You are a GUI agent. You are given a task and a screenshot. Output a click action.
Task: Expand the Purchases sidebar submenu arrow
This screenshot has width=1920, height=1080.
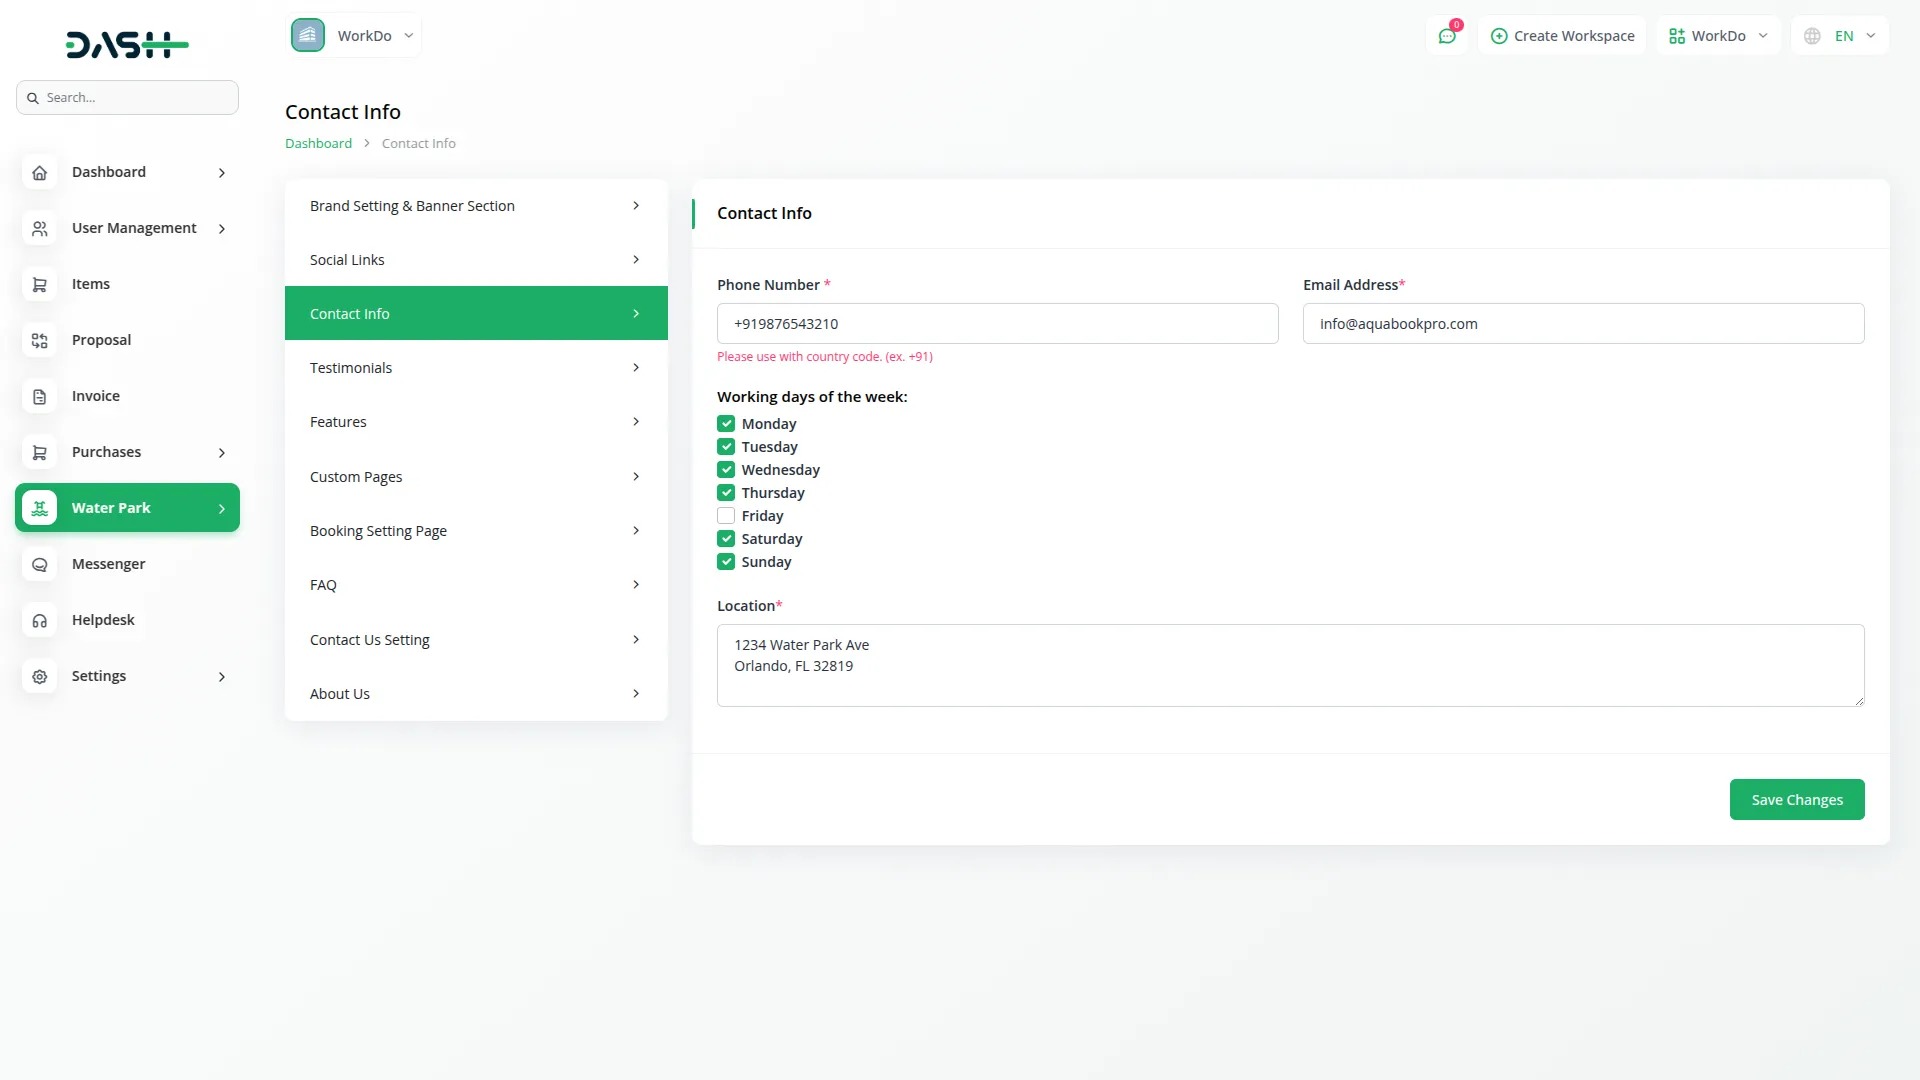point(222,453)
